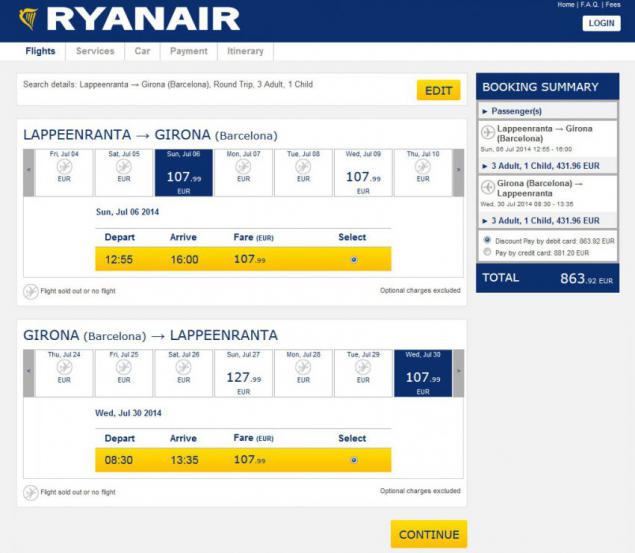Click next-dates arrow in outbound date strip
Image resolution: width=635 pixels, height=553 pixels.
pyautogui.click(x=458, y=173)
